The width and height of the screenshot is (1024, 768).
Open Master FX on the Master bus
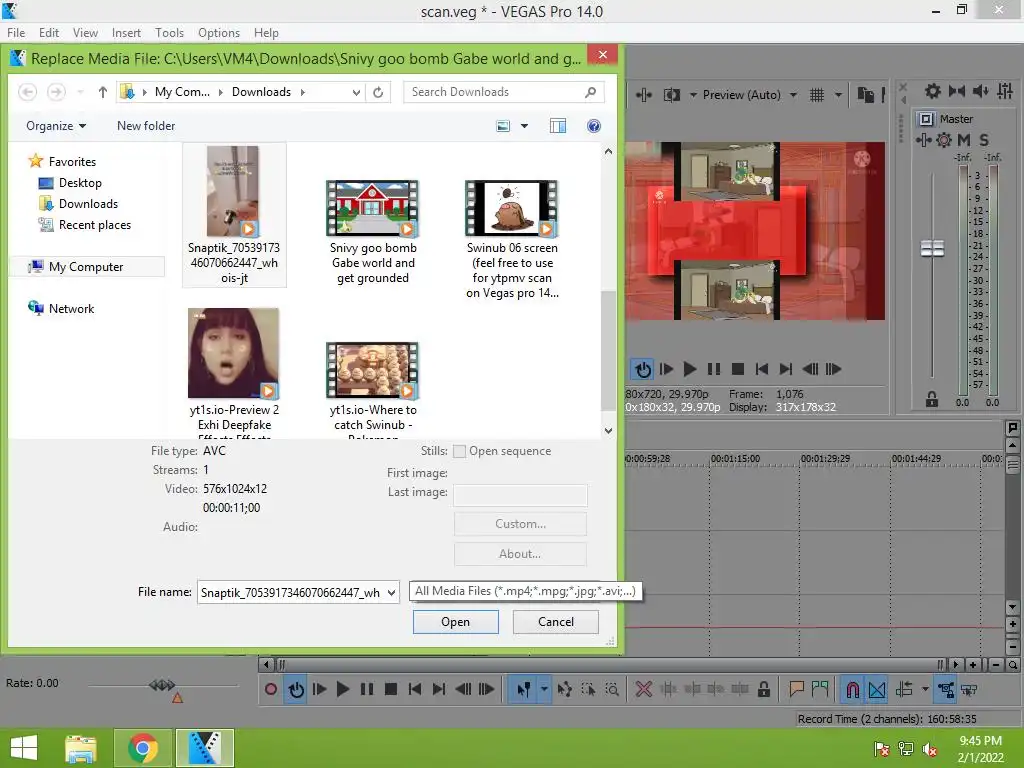[923, 140]
